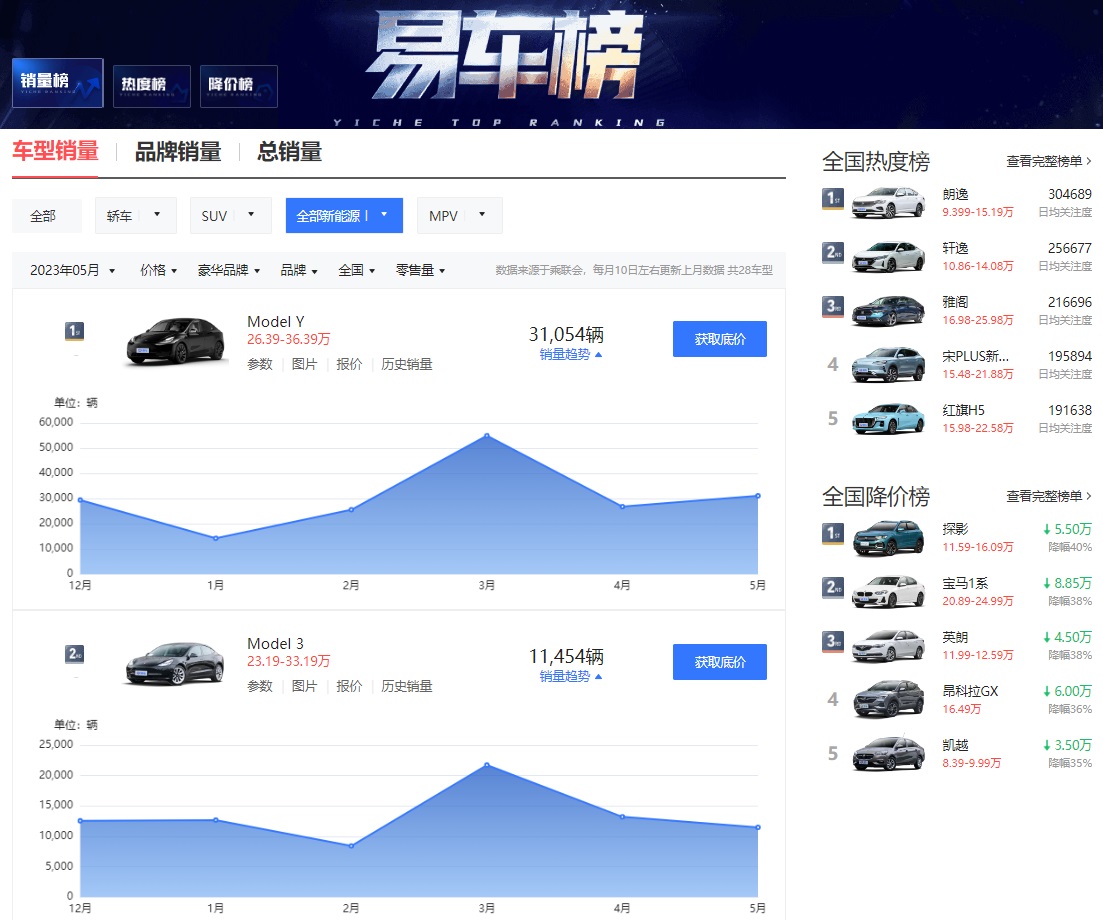View full 全国降价榜 list via 查看完整榜单
Screen dimensions: 1103x920
[1048, 496]
